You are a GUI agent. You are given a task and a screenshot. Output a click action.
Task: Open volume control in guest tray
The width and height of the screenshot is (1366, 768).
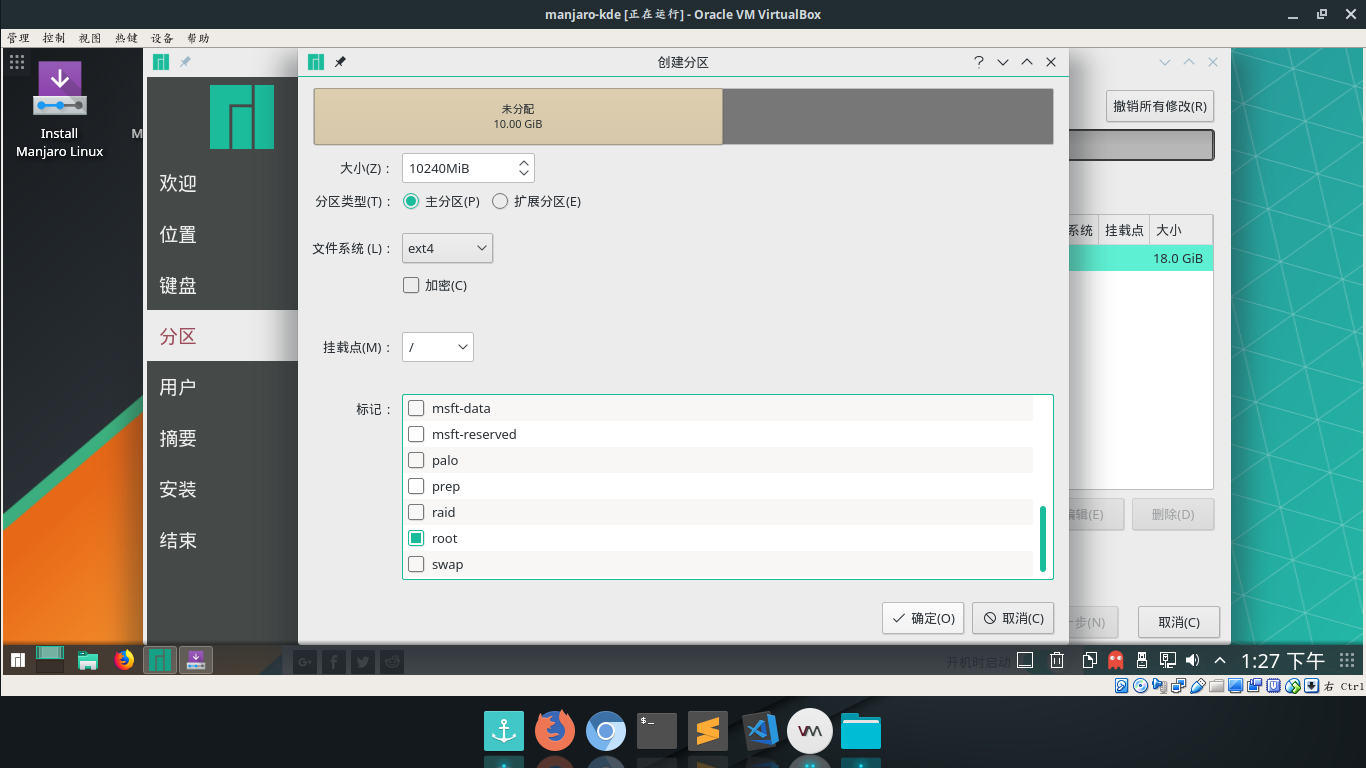1192,660
